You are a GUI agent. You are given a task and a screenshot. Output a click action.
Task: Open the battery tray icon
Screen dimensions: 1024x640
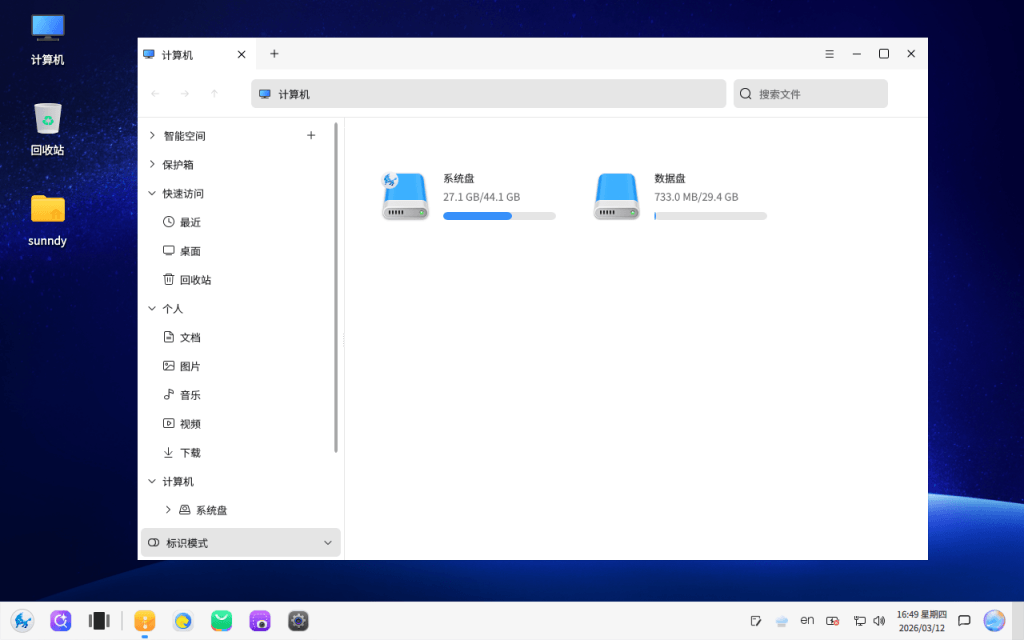(x=833, y=620)
